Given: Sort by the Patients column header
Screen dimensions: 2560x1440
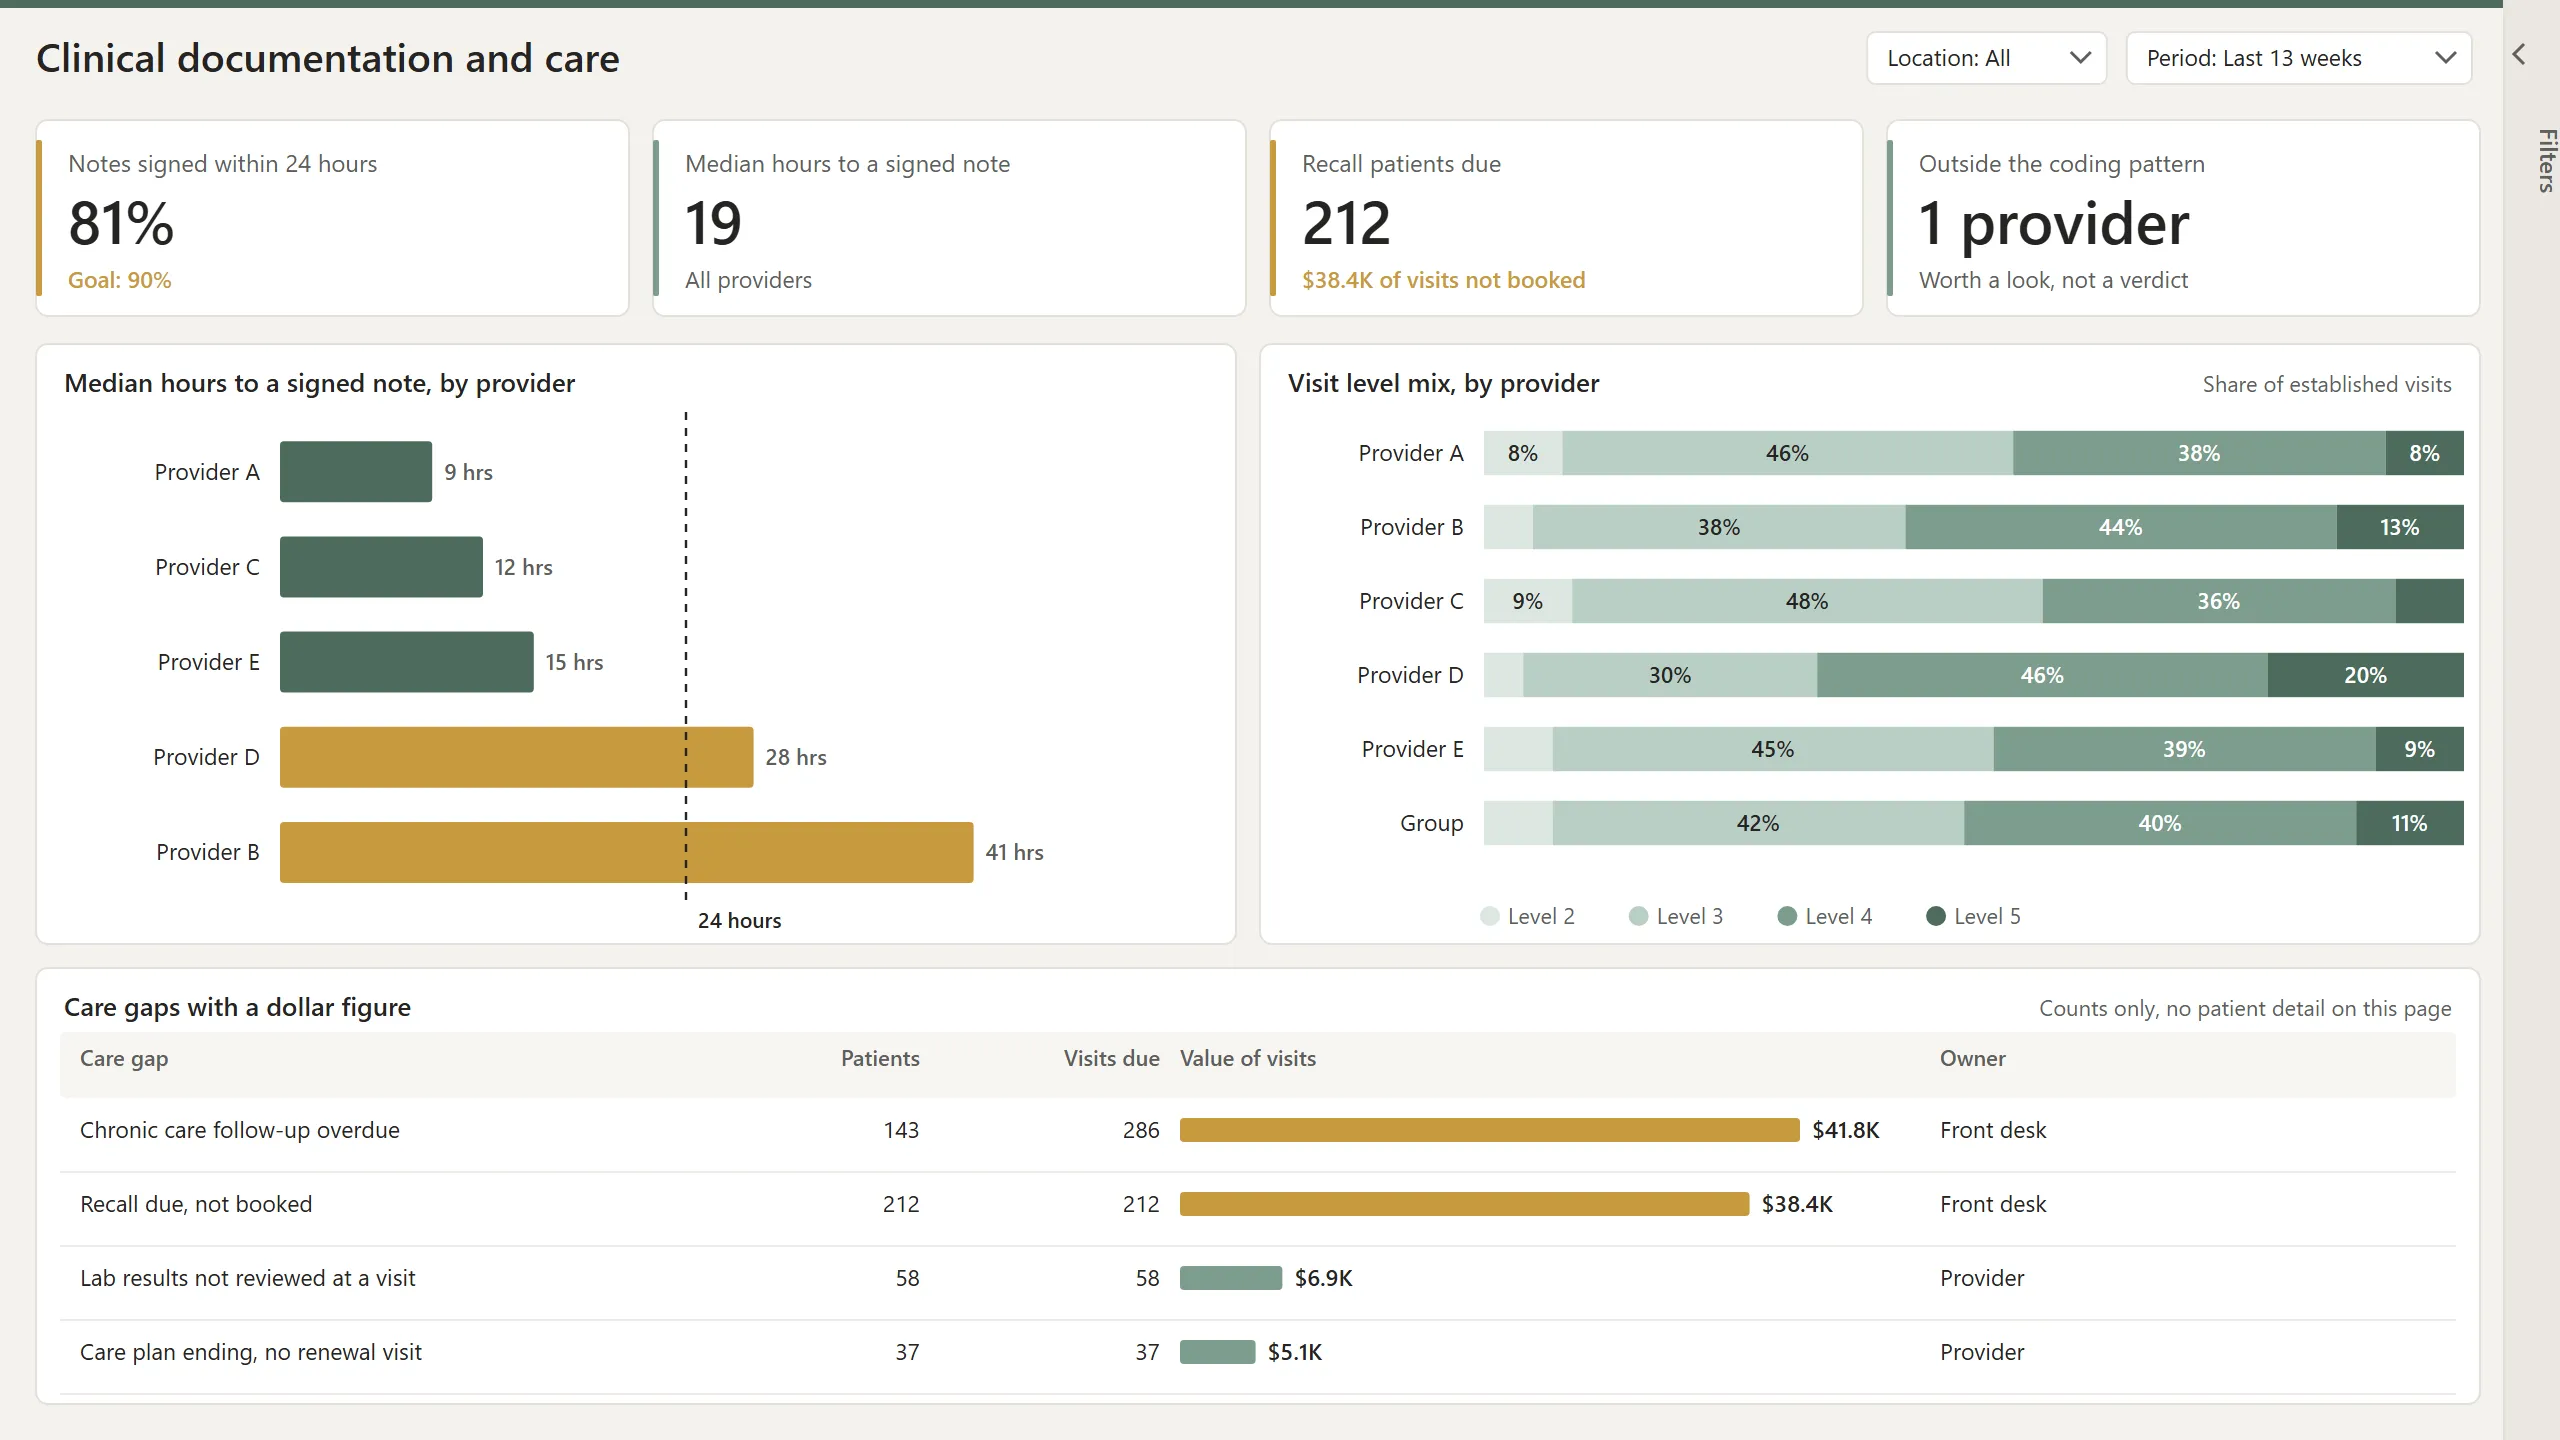Looking at the screenshot, I should pyautogui.click(x=880, y=1058).
